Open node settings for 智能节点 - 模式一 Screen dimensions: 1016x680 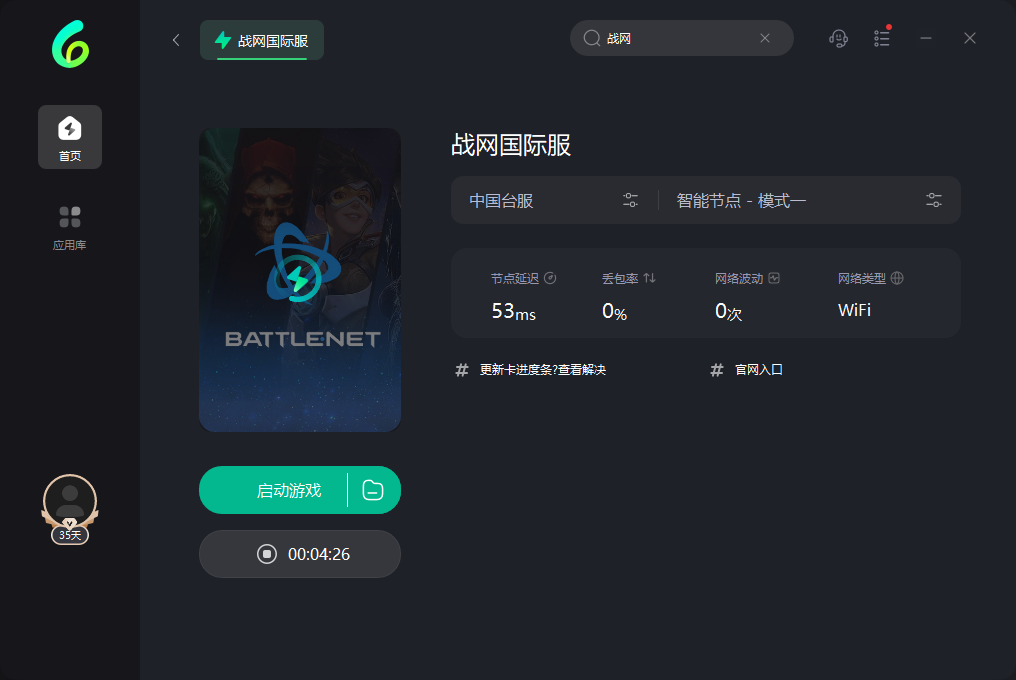pos(934,200)
